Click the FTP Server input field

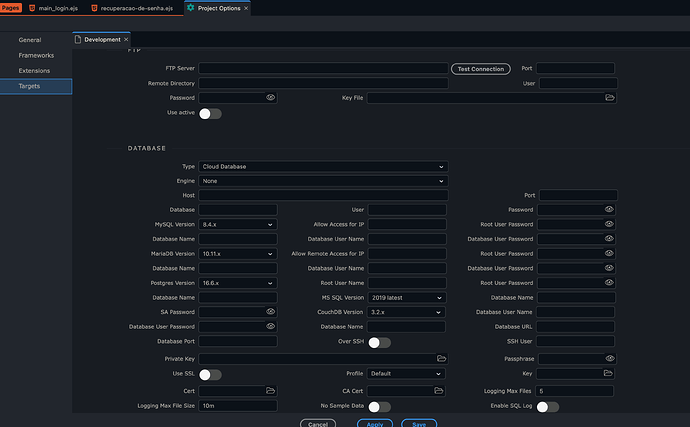(x=323, y=69)
